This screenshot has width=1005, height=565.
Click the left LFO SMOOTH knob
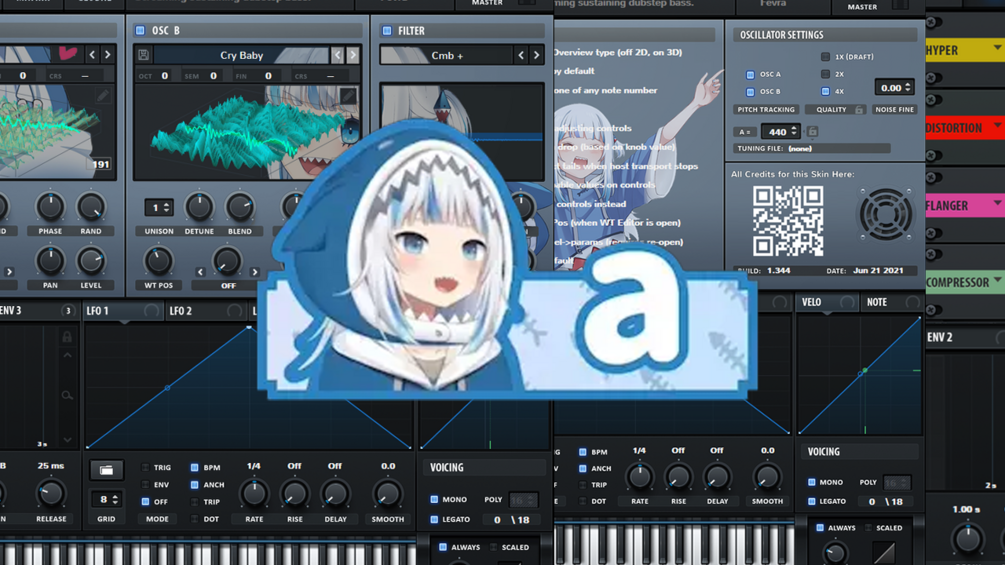[387, 494]
